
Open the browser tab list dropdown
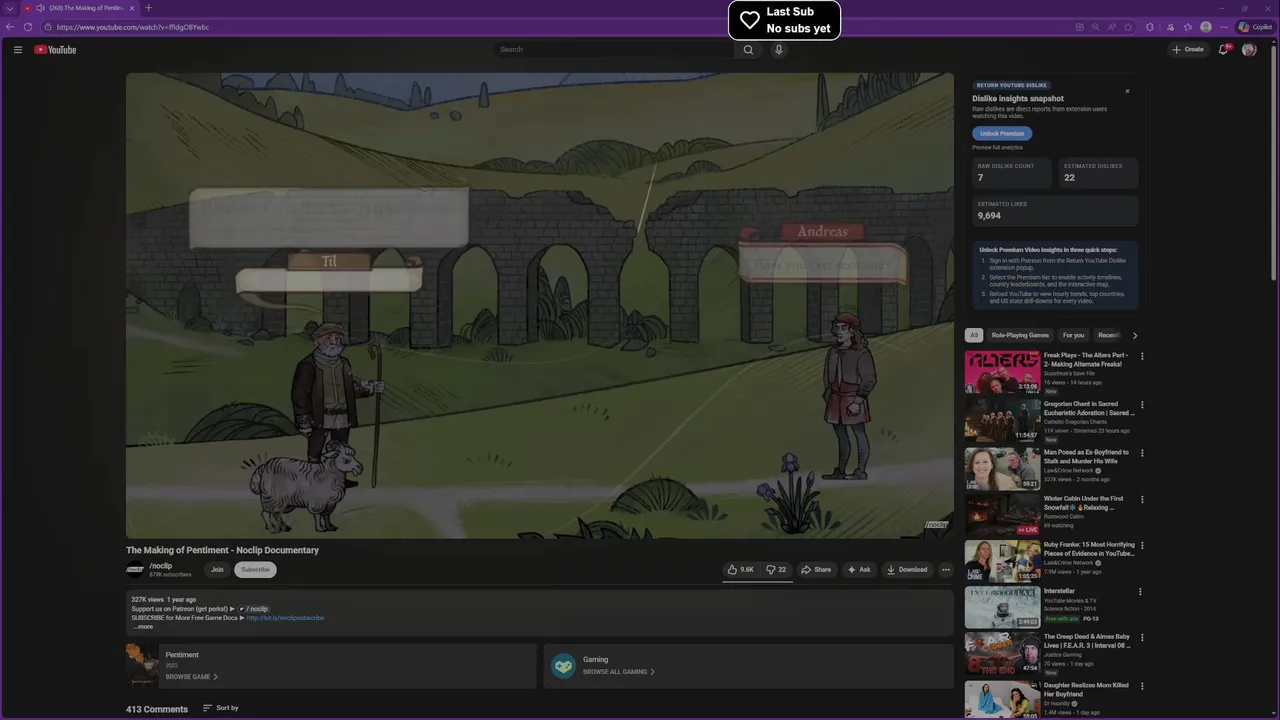tap(10, 8)
